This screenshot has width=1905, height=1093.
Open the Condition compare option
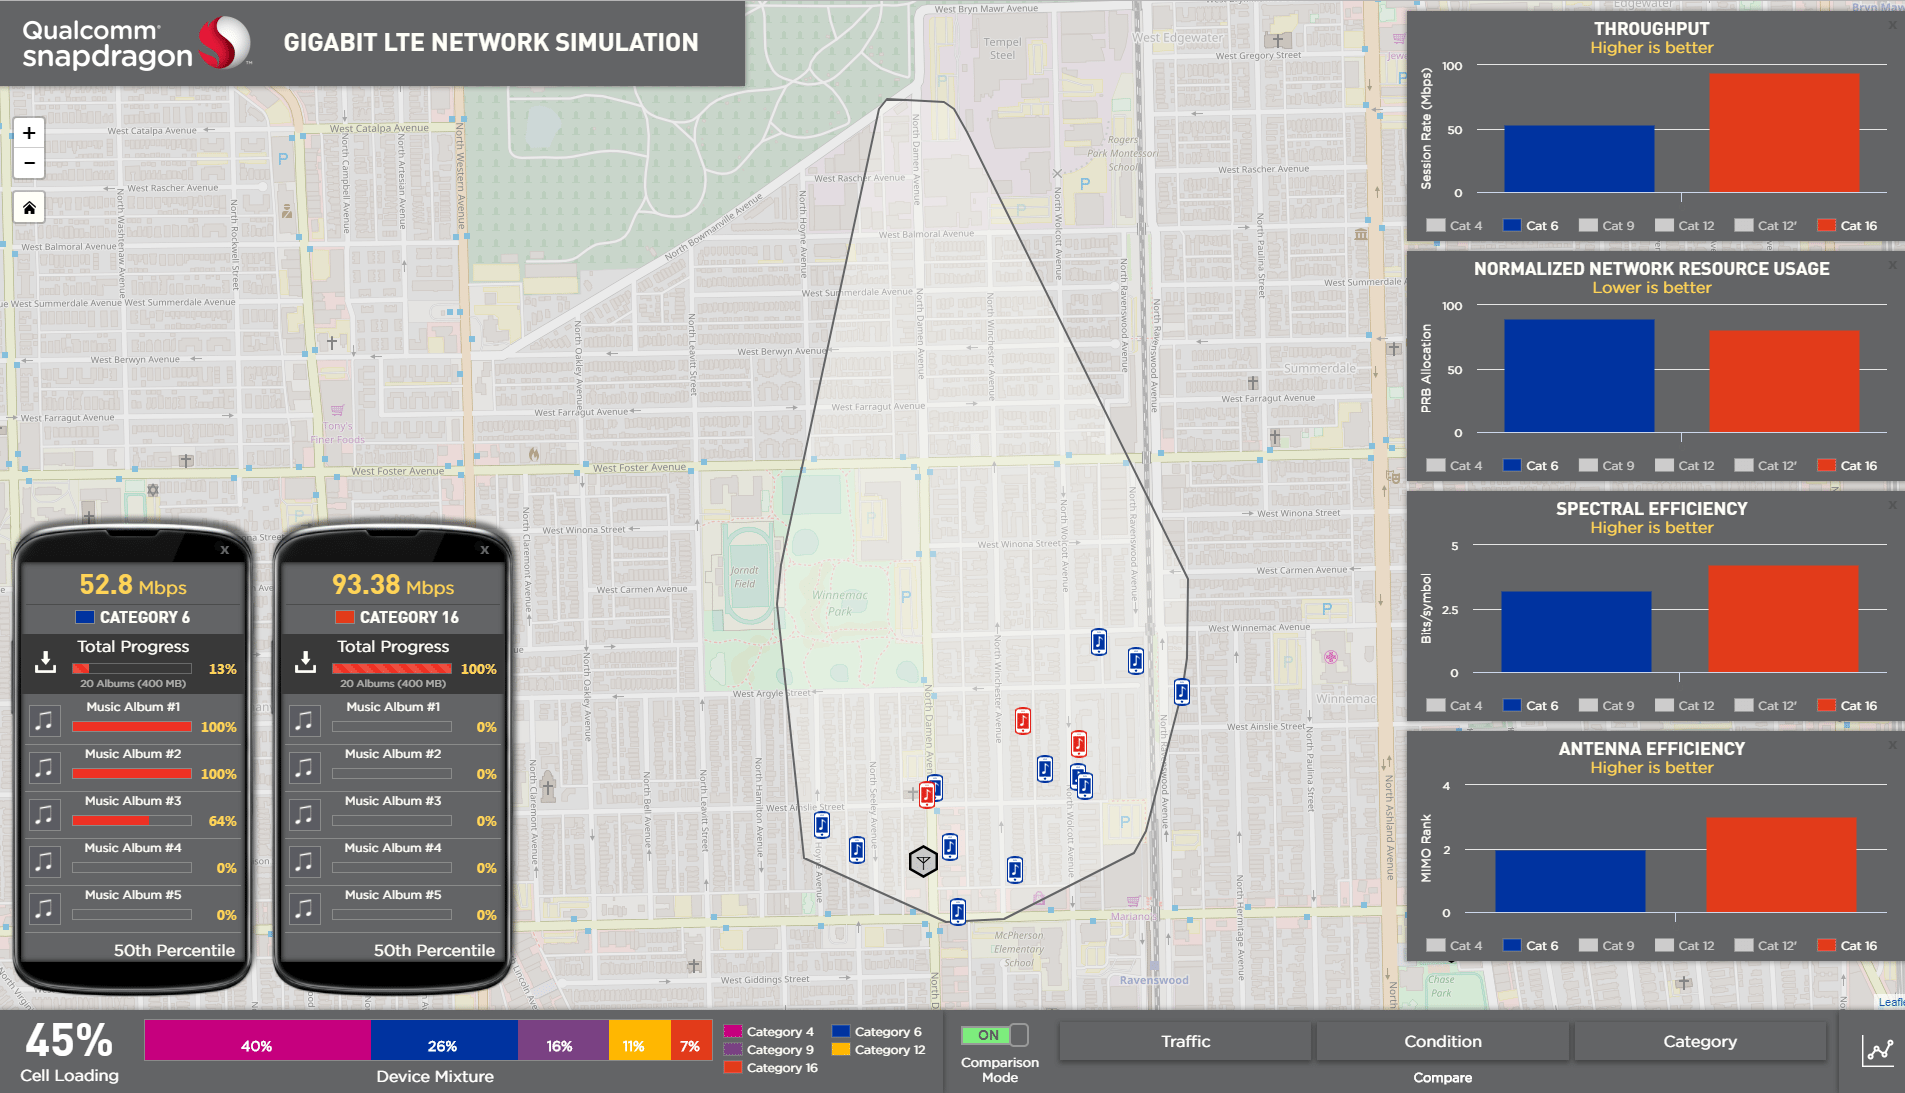pyautogui.click(x=1442, y=1042)
